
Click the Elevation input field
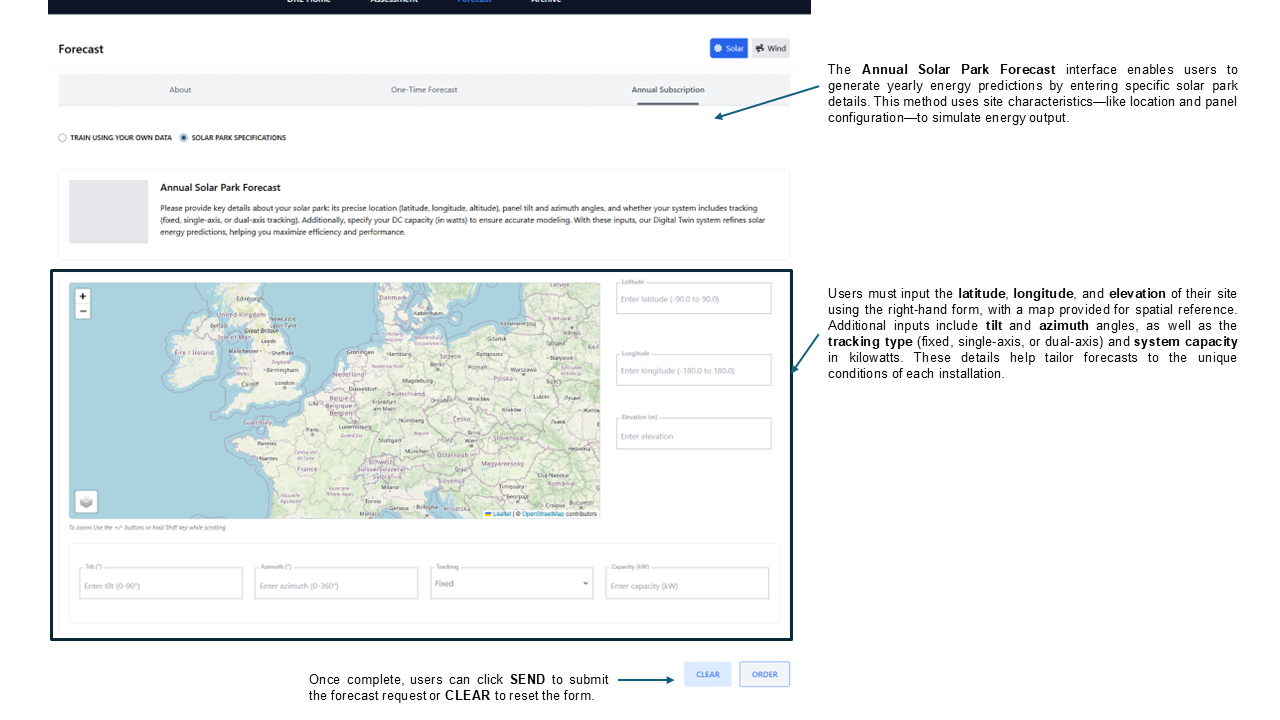[694, 436]
